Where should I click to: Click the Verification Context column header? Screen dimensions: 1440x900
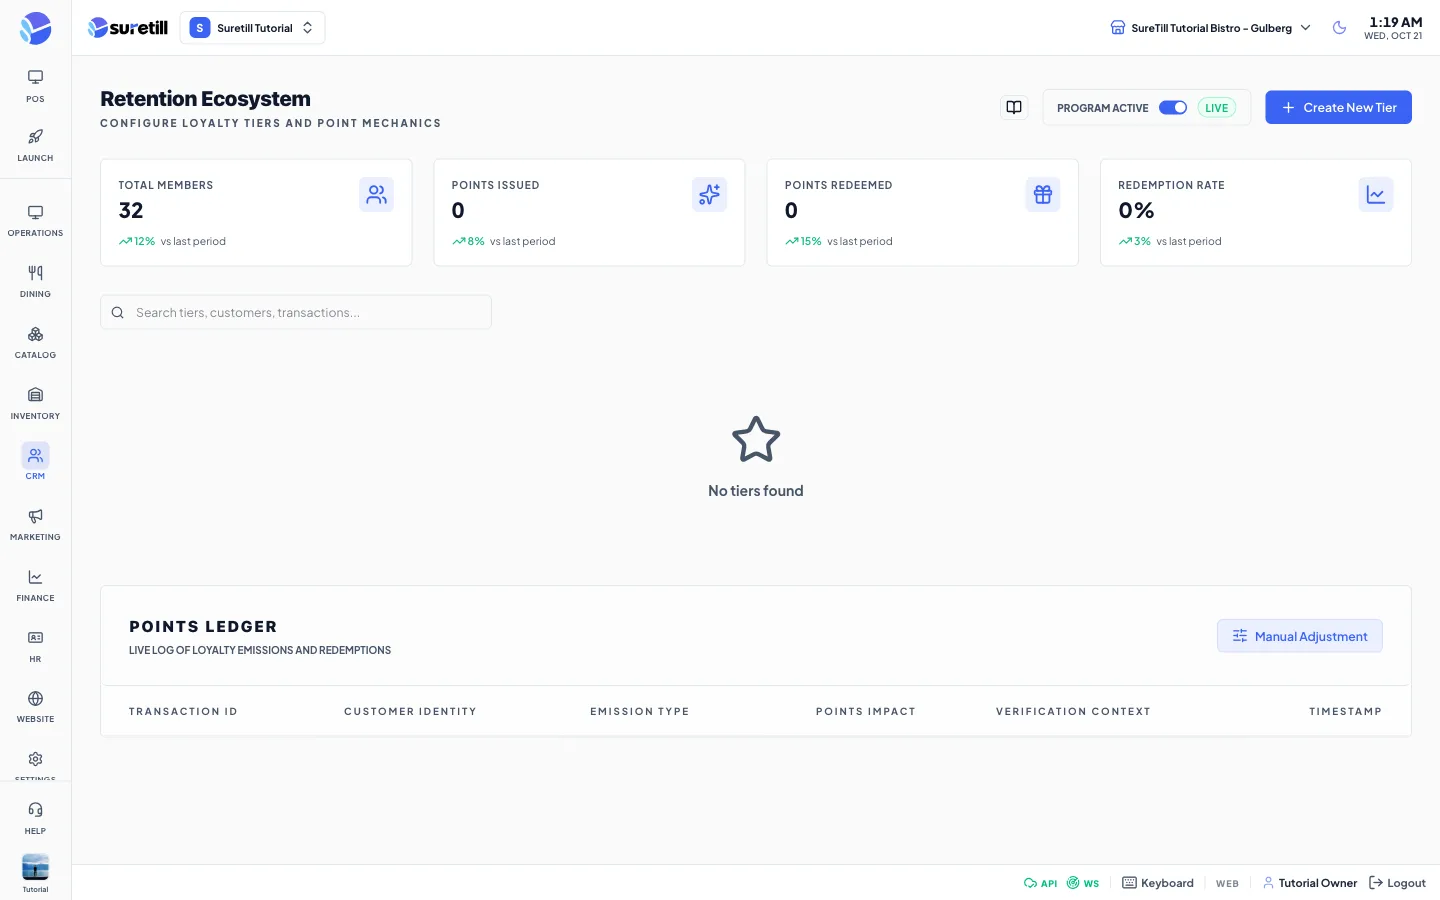1073,712
